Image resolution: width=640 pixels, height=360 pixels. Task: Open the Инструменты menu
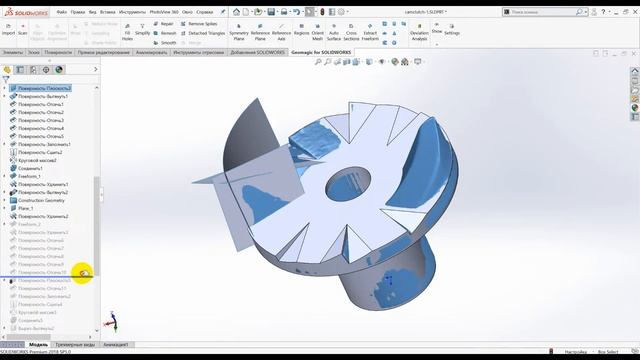click(132, 12)
